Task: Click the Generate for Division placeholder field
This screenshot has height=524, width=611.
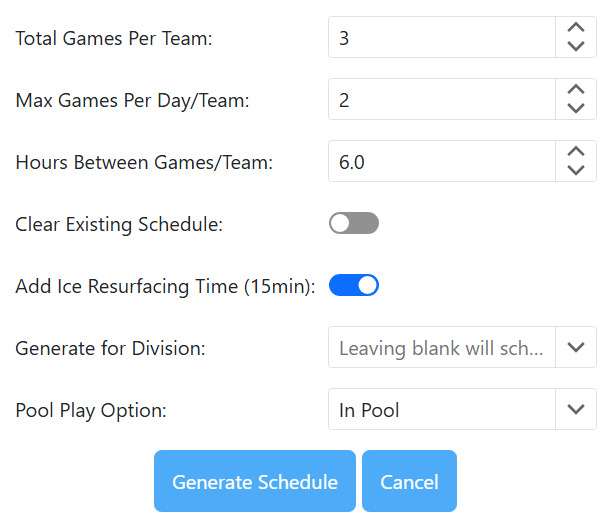Action: (x=441, y=348)
